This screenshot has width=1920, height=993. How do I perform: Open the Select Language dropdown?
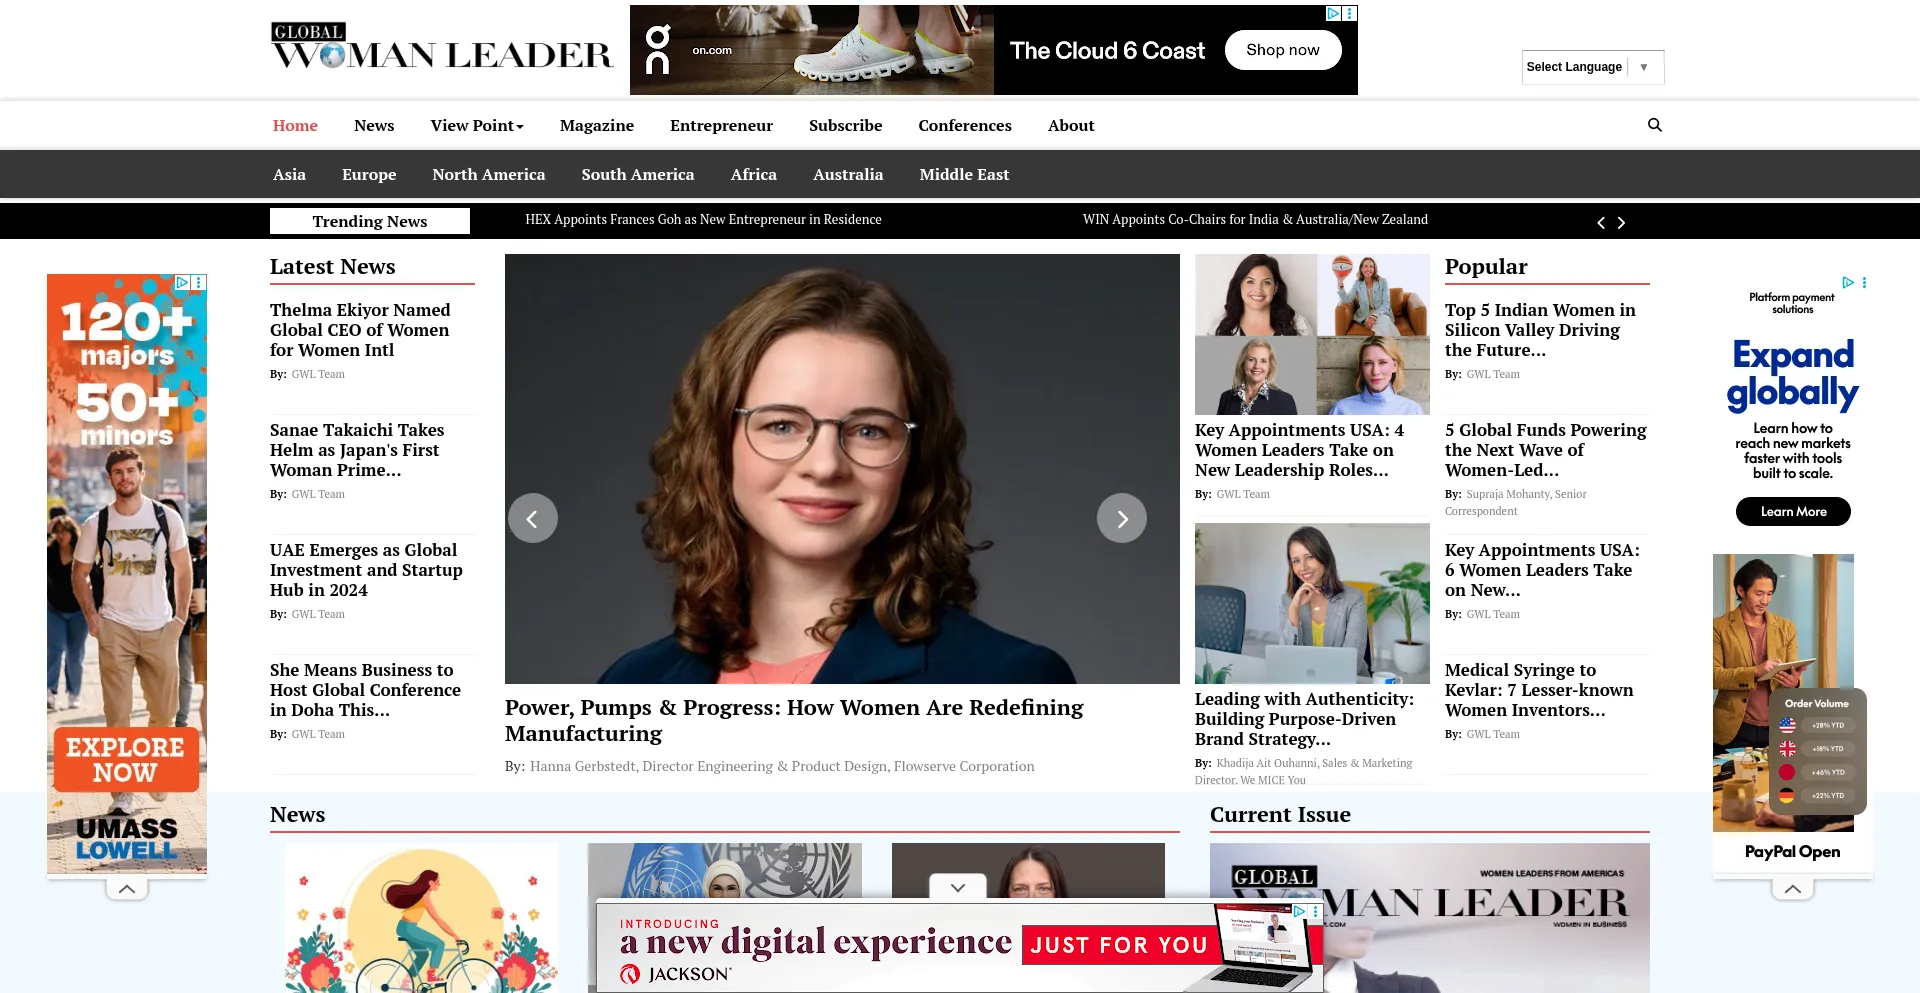click(1593, 67)
